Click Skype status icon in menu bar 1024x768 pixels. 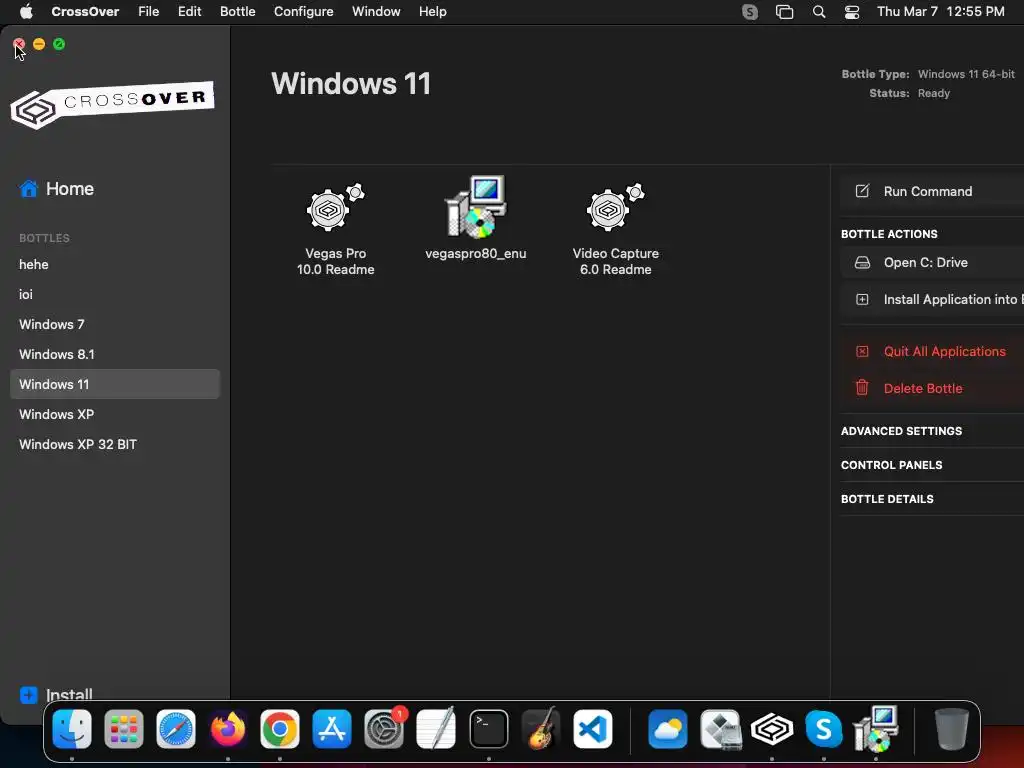750,12
